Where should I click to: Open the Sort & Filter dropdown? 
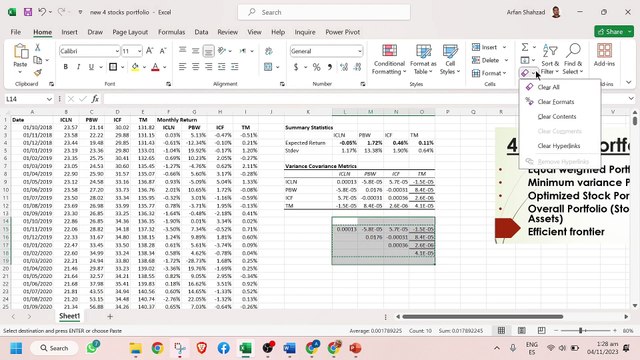[550, 60]
